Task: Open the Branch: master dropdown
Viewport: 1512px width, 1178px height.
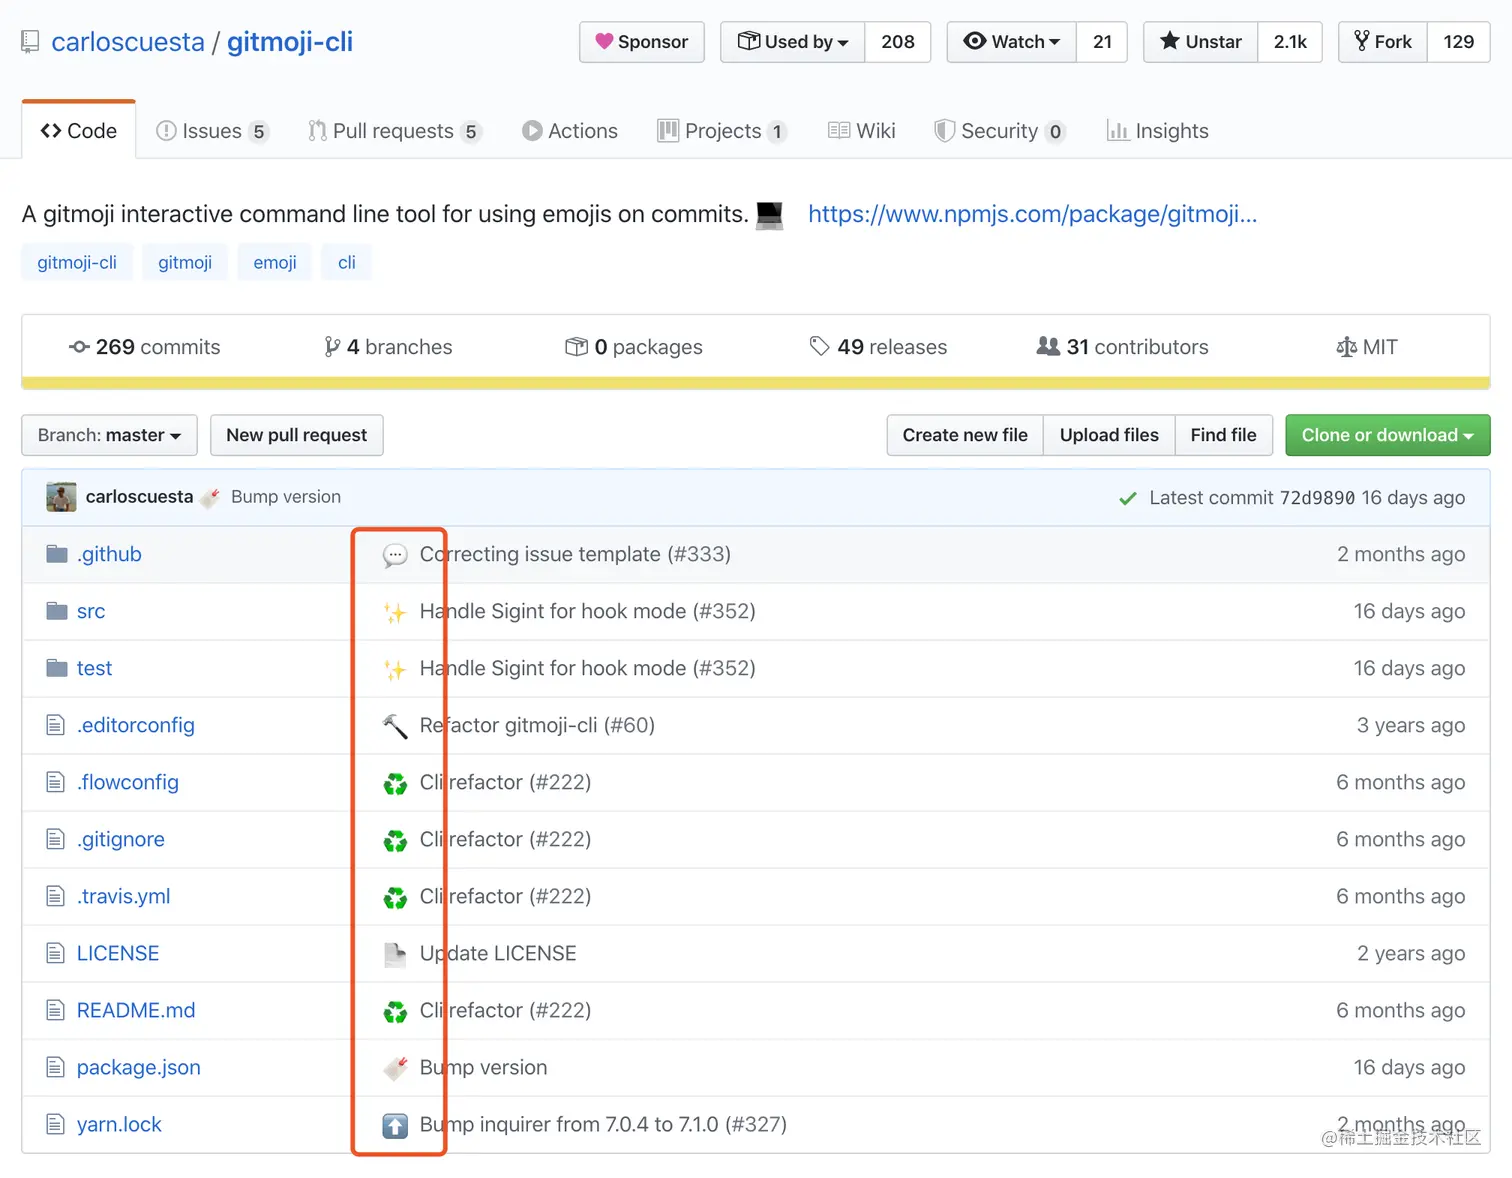Action: pos(109,435)
